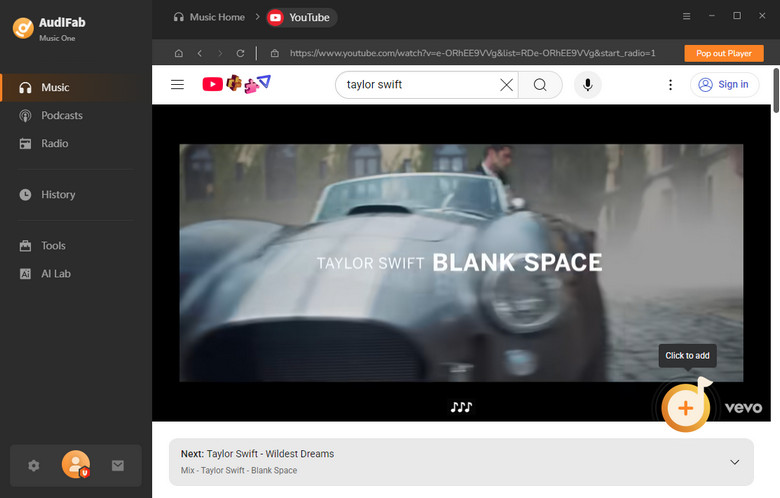Click the YouTube URL address field
The width and height of the screenshot is (780, 498).
(x=473, y=53)
